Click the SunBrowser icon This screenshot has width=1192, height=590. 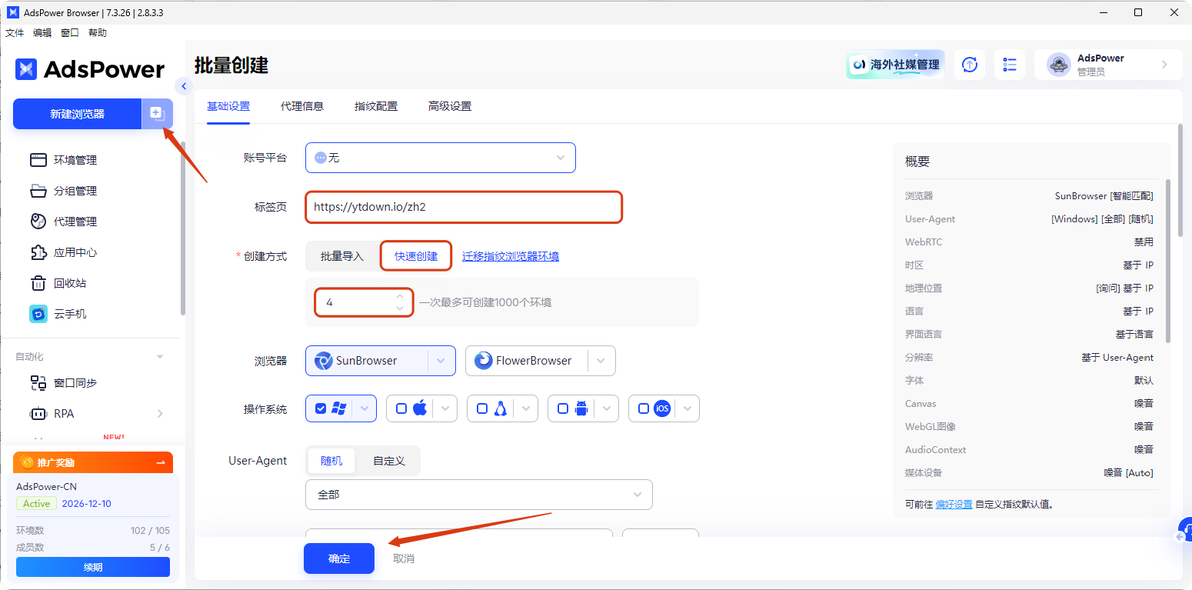coord(323,360)
